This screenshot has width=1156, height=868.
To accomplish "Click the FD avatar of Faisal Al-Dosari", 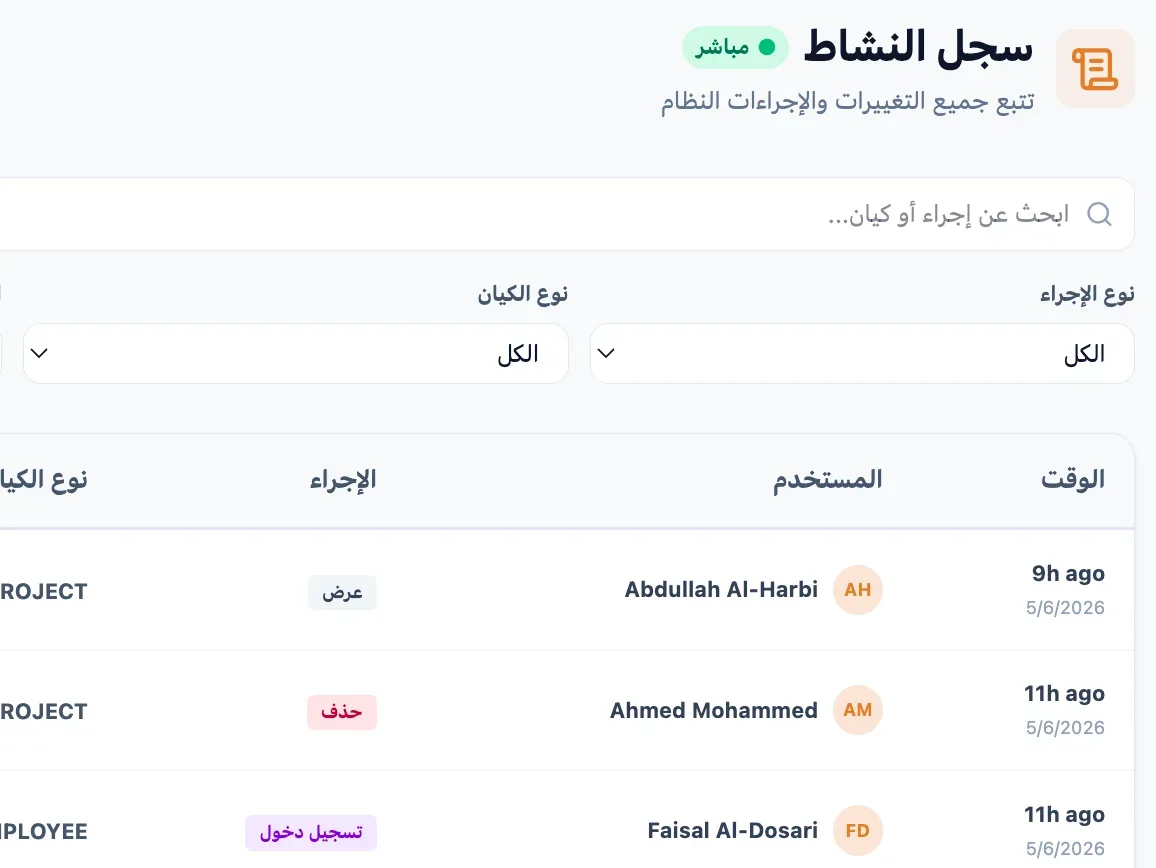I will click(857, 831).
